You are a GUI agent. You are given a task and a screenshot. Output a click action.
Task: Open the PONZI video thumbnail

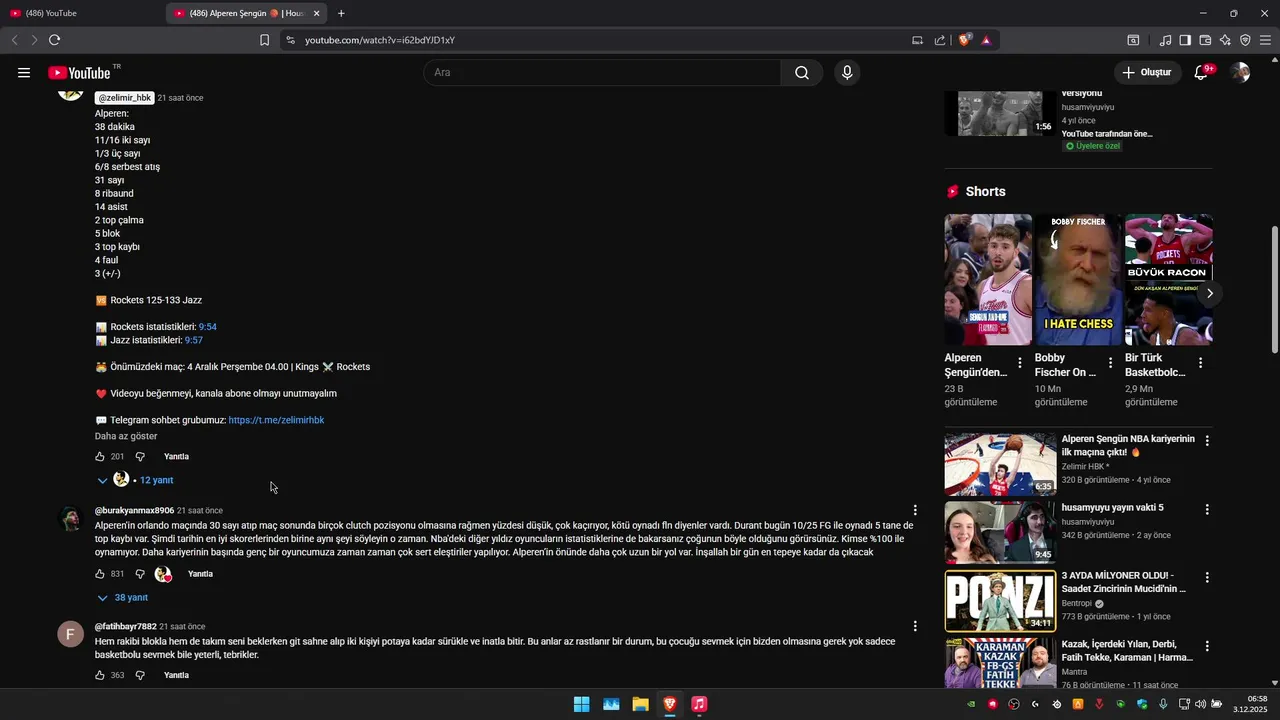pyautogui.click(x=1000, y=600)
